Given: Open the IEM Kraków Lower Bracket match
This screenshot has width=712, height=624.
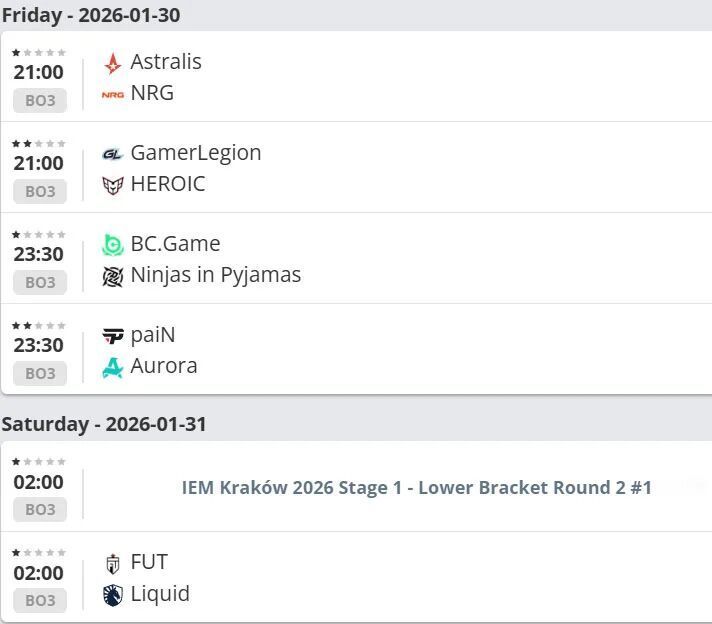Looking at the screenshot, I should click(416, 488).
